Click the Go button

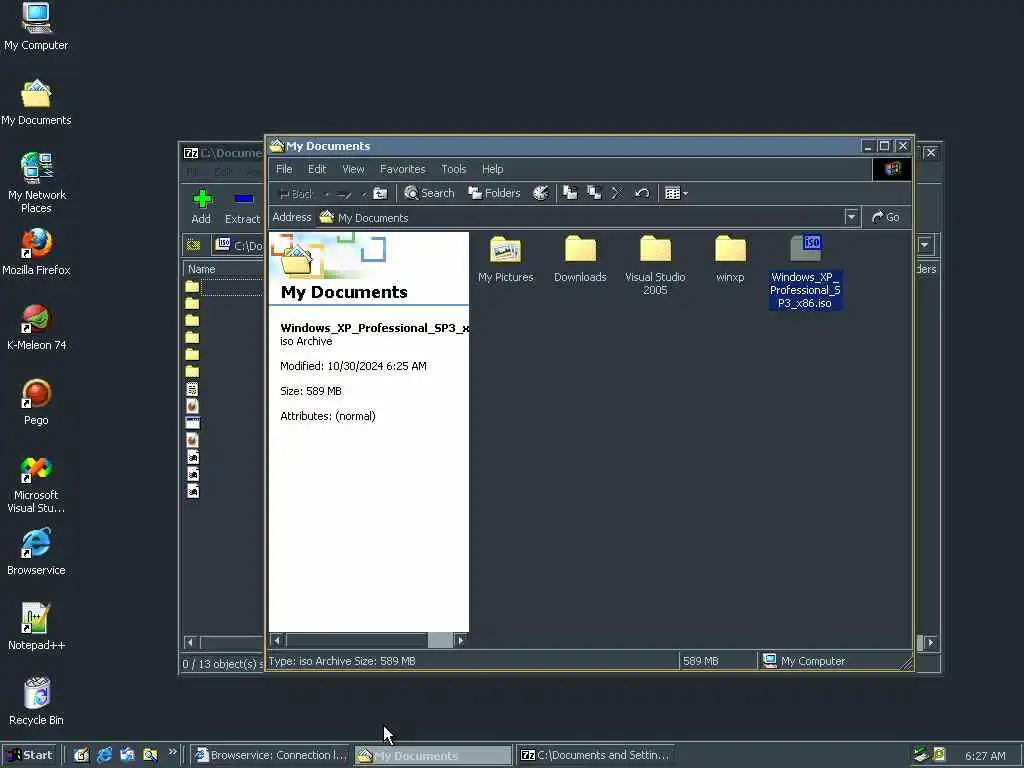coord(886,217)
